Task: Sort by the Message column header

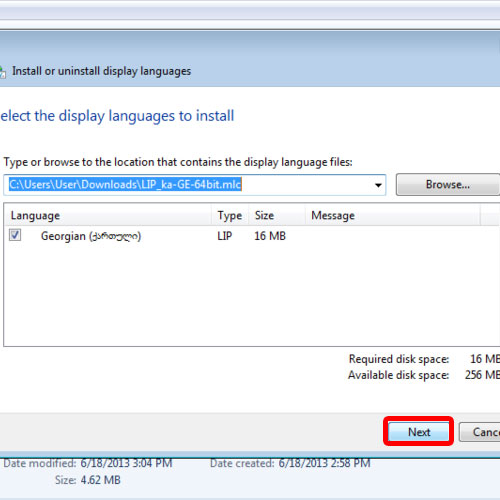Action: click(x=393, y=215)
